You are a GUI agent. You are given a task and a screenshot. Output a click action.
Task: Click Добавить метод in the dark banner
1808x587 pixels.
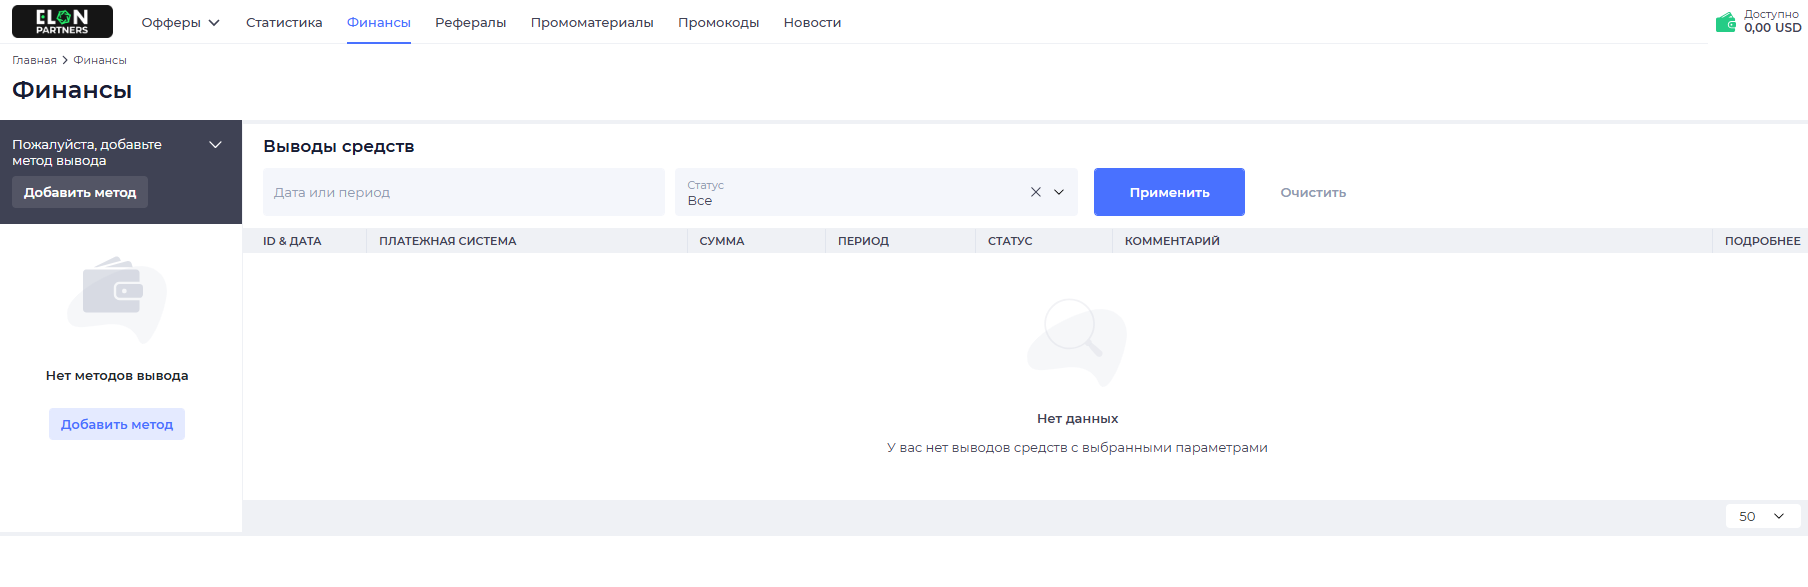[80, 192]
